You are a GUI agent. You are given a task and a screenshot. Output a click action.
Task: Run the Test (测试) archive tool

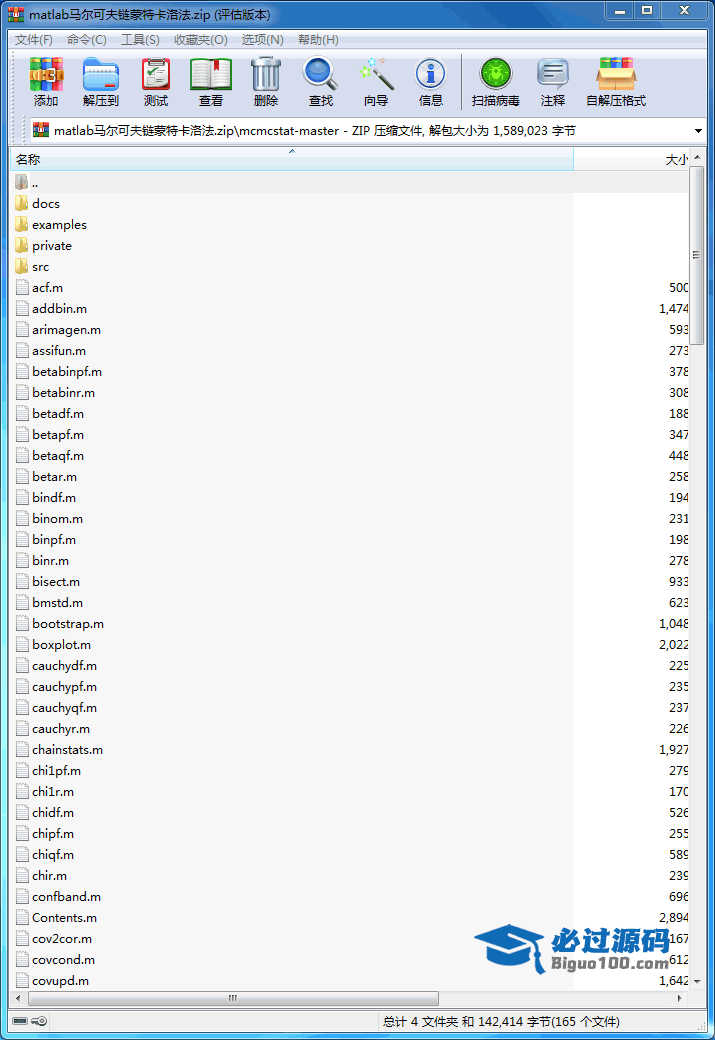[x=156, y=82]
